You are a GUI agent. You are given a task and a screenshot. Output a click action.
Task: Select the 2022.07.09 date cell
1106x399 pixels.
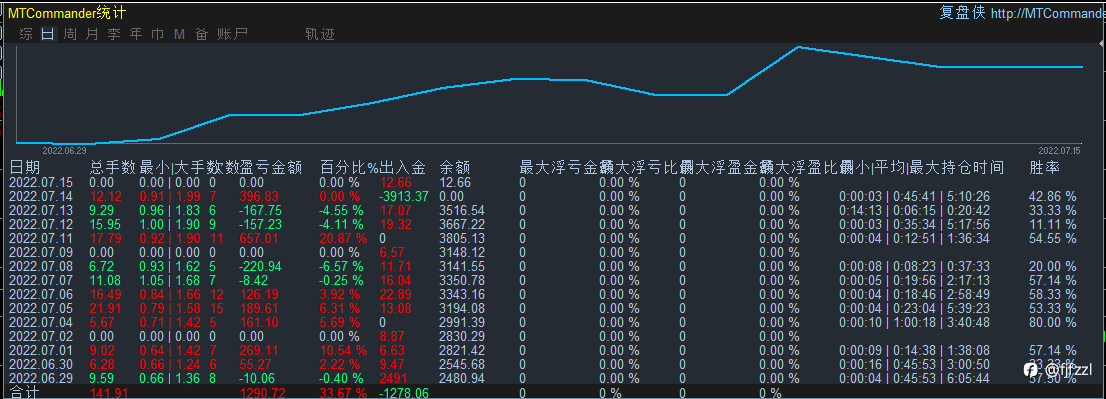point(41,252)
